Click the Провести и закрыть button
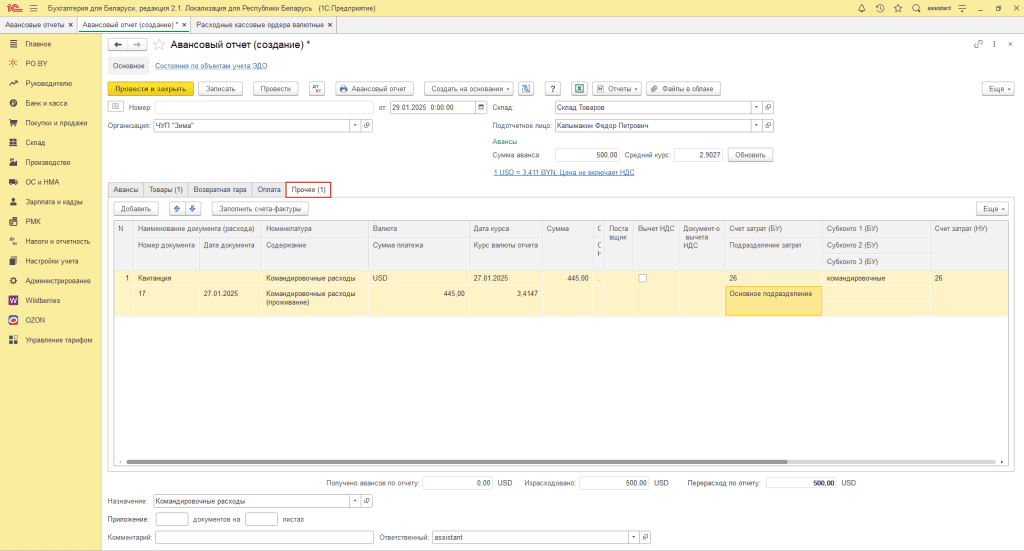1024x551 pixels. pyautogui.click(x=150, y=89)
